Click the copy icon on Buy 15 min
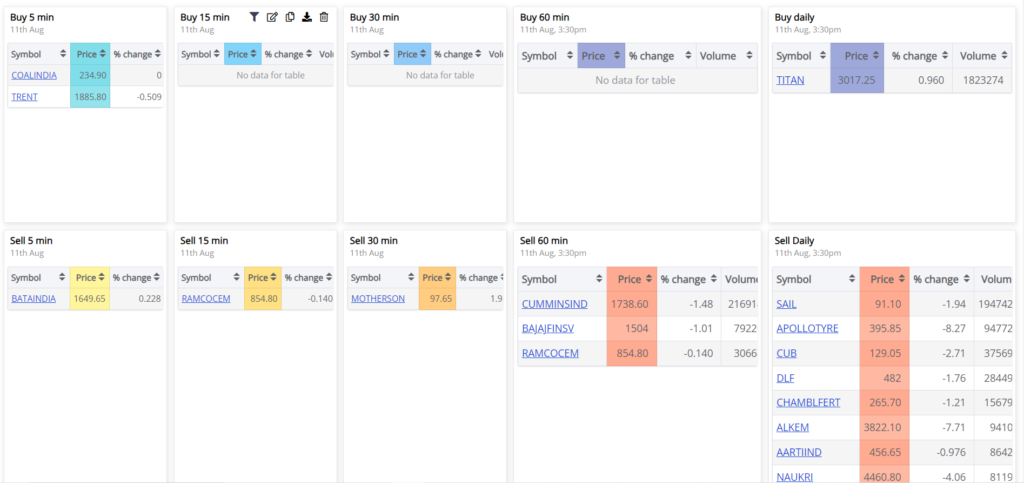The width and height of the screenshot is (1024, 483). tap(290, 17)
